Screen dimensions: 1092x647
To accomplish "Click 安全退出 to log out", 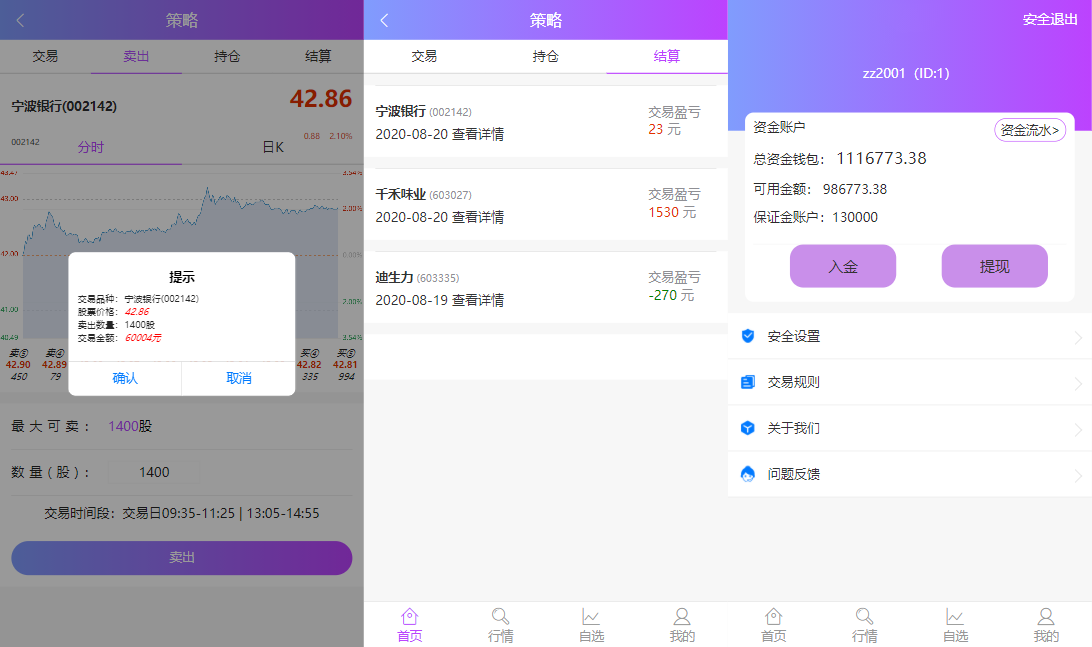I will click(1050, 20).
